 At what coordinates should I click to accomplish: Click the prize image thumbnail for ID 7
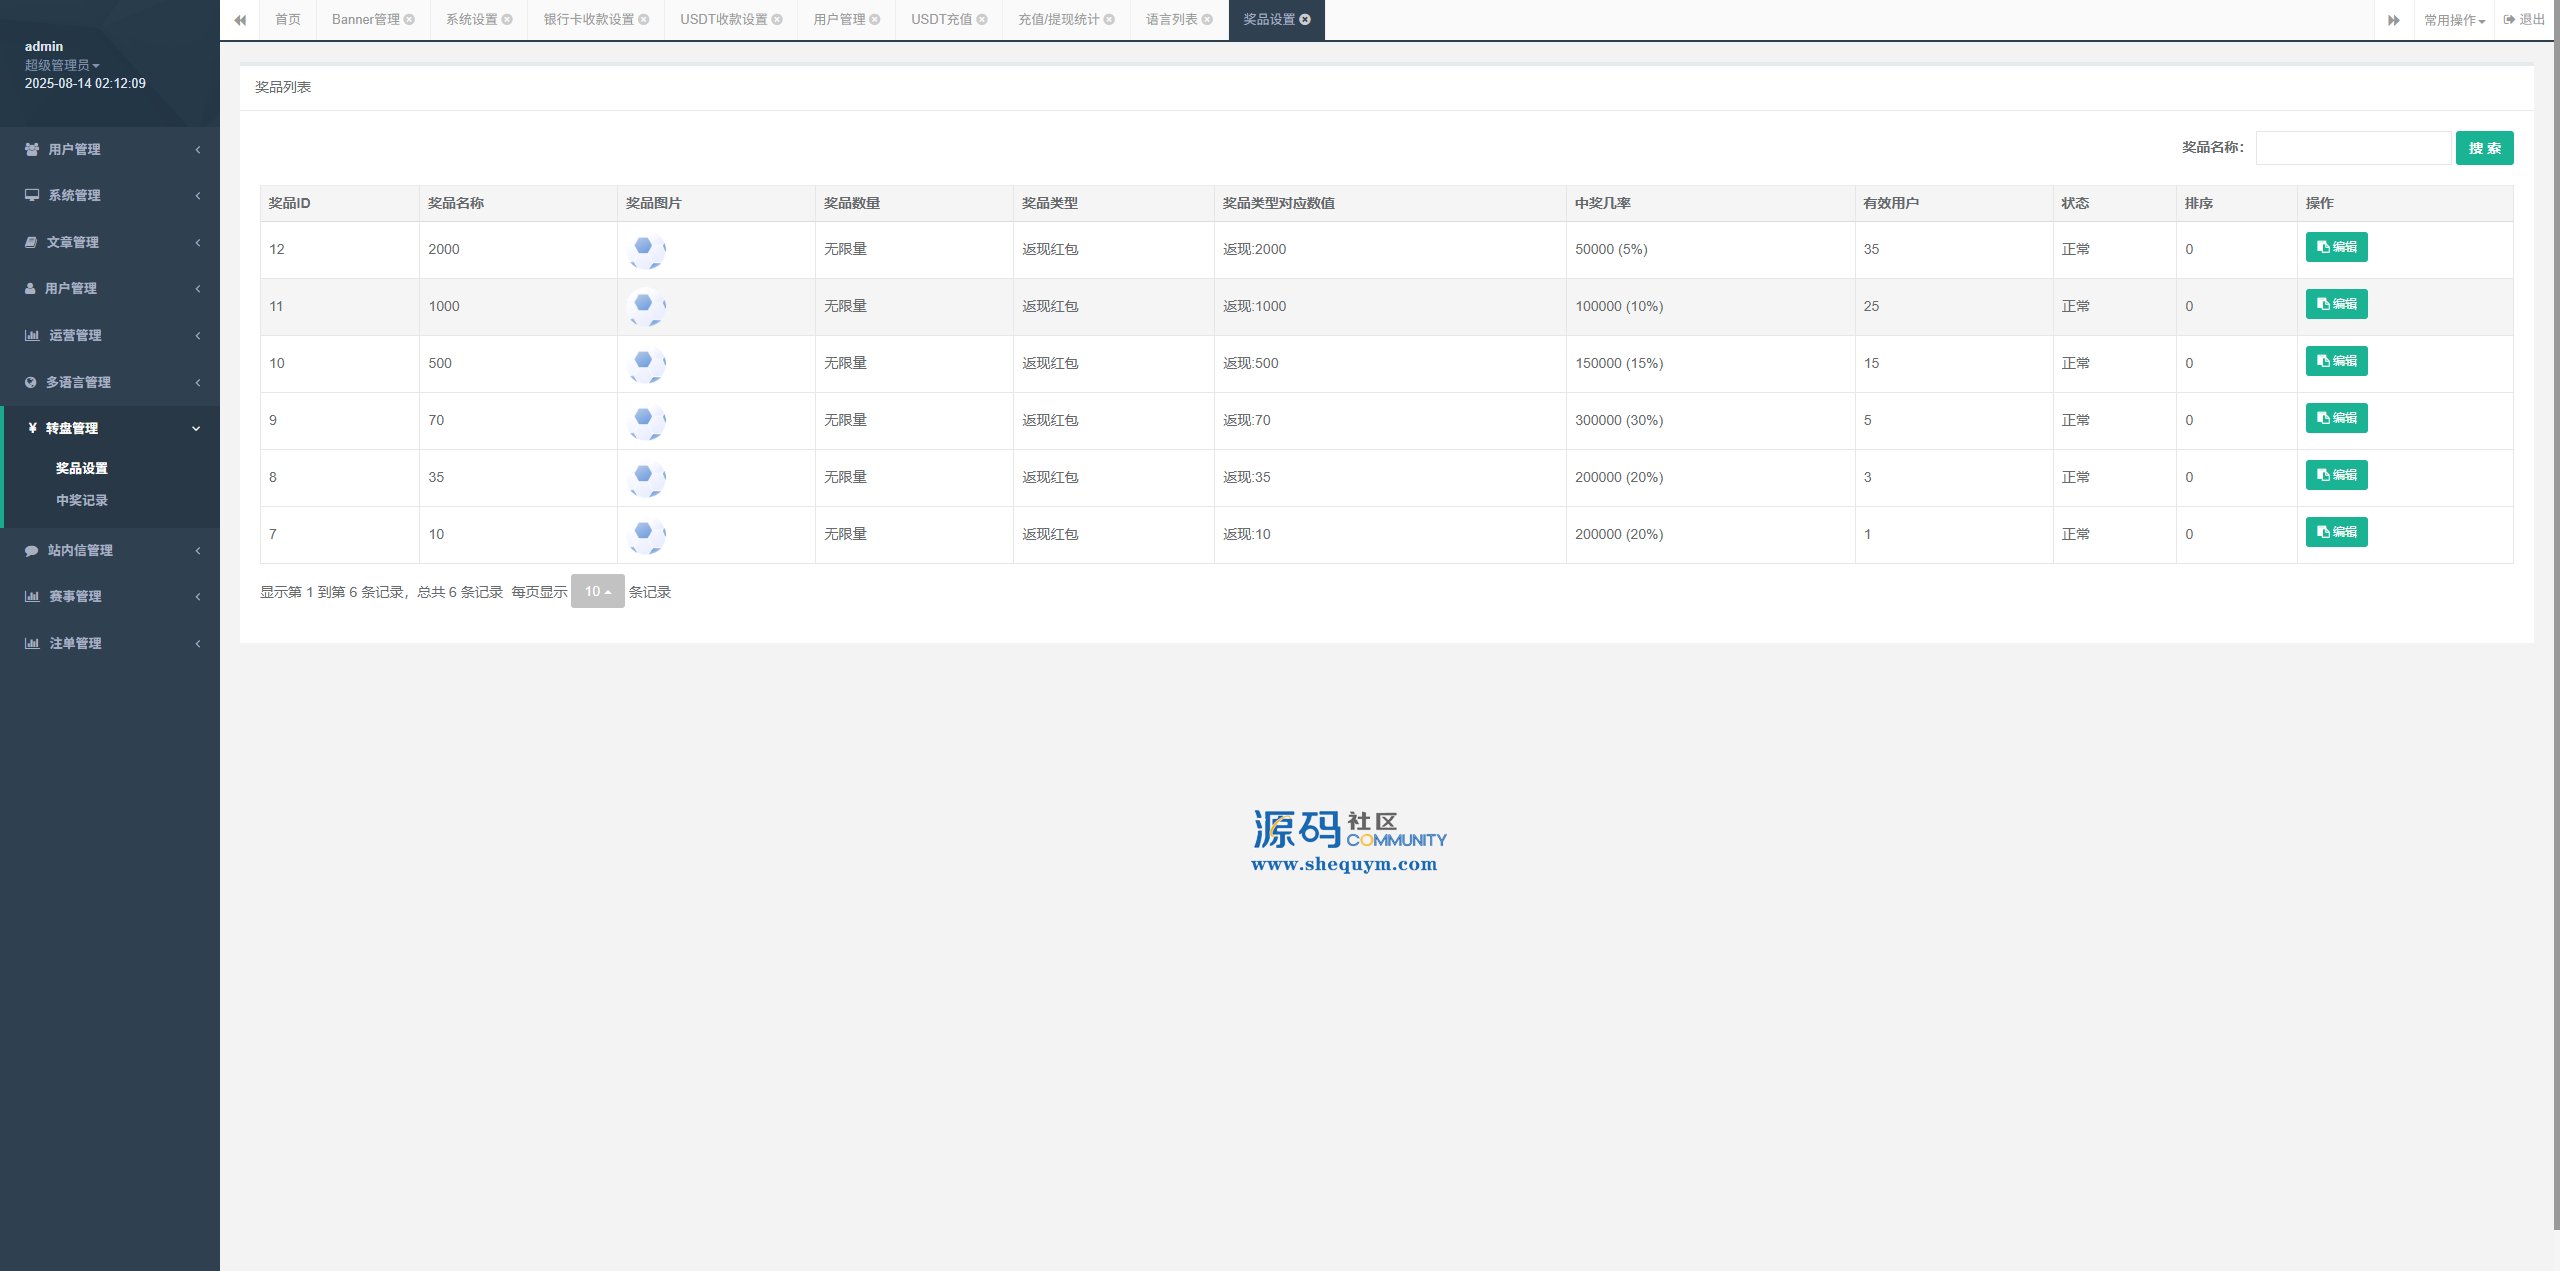coord(646,535)
